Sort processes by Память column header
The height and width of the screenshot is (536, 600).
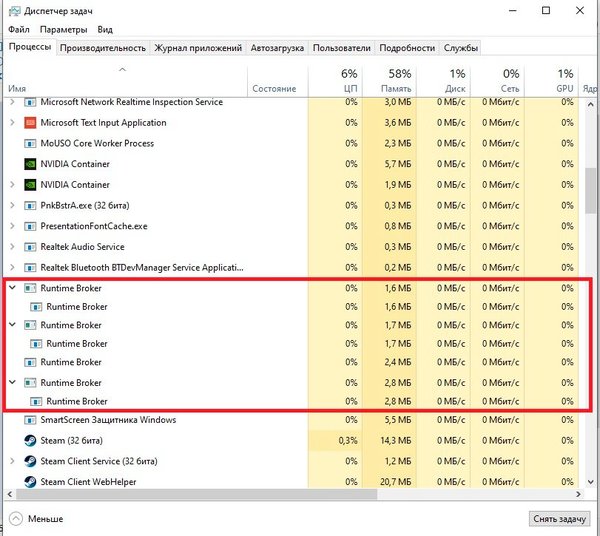point(400,81)
